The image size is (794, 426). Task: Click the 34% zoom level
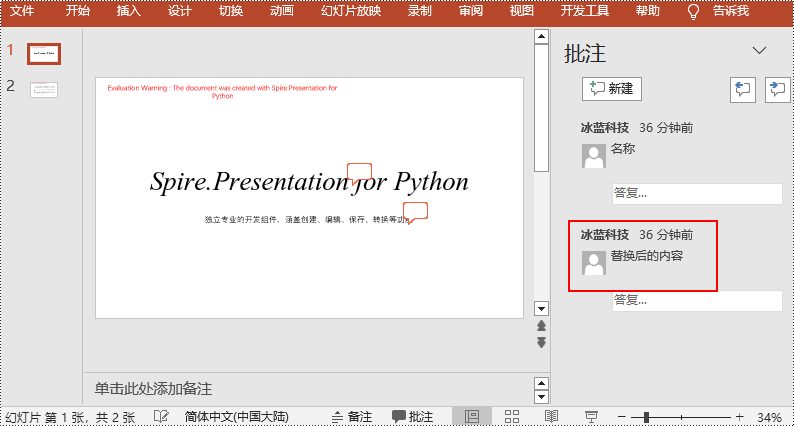click(x=770, y=417)
